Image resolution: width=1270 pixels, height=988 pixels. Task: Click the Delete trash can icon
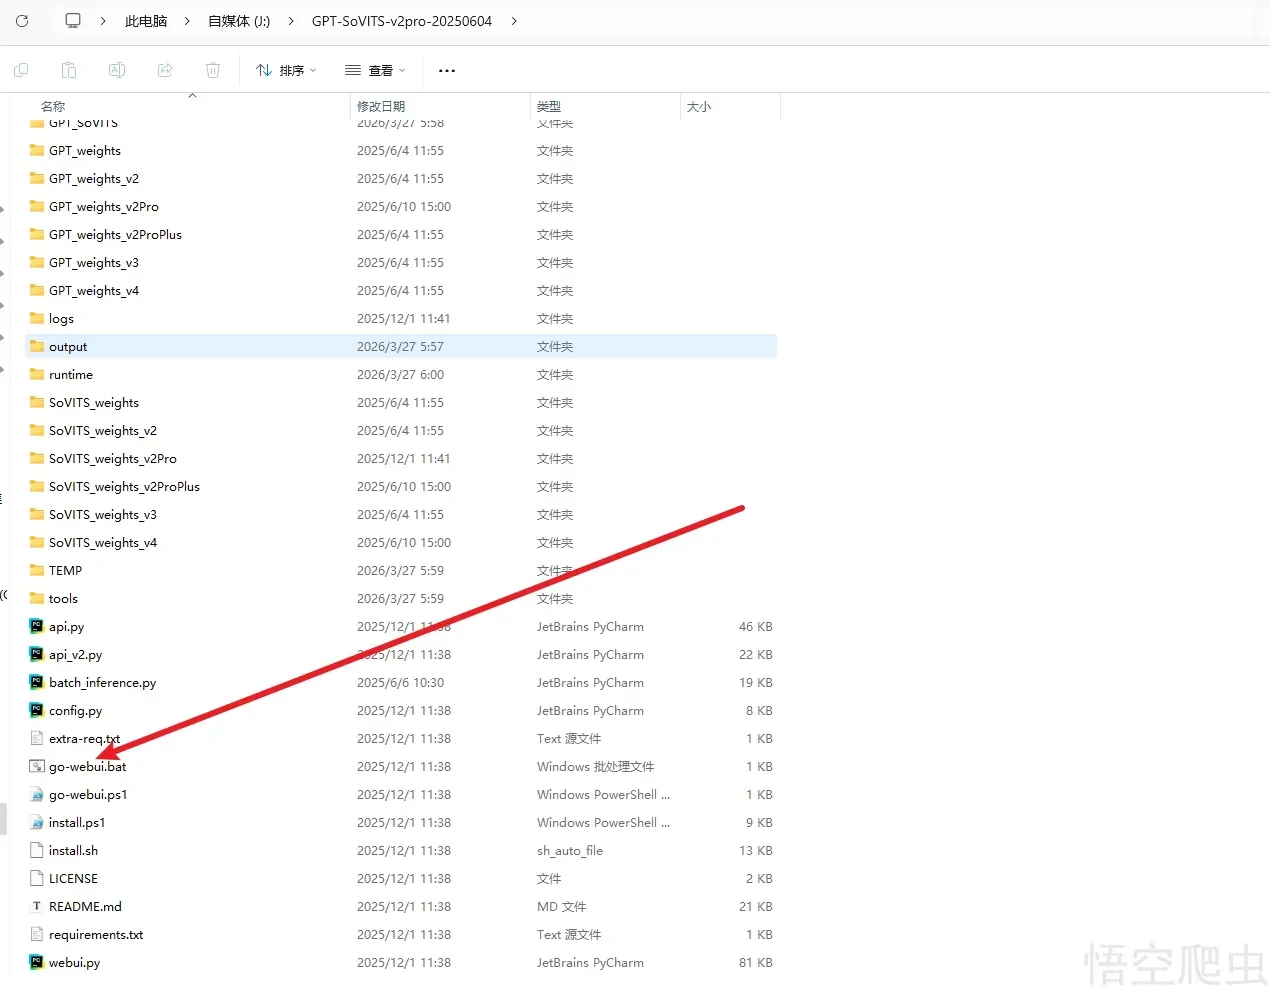pos(213,70)
